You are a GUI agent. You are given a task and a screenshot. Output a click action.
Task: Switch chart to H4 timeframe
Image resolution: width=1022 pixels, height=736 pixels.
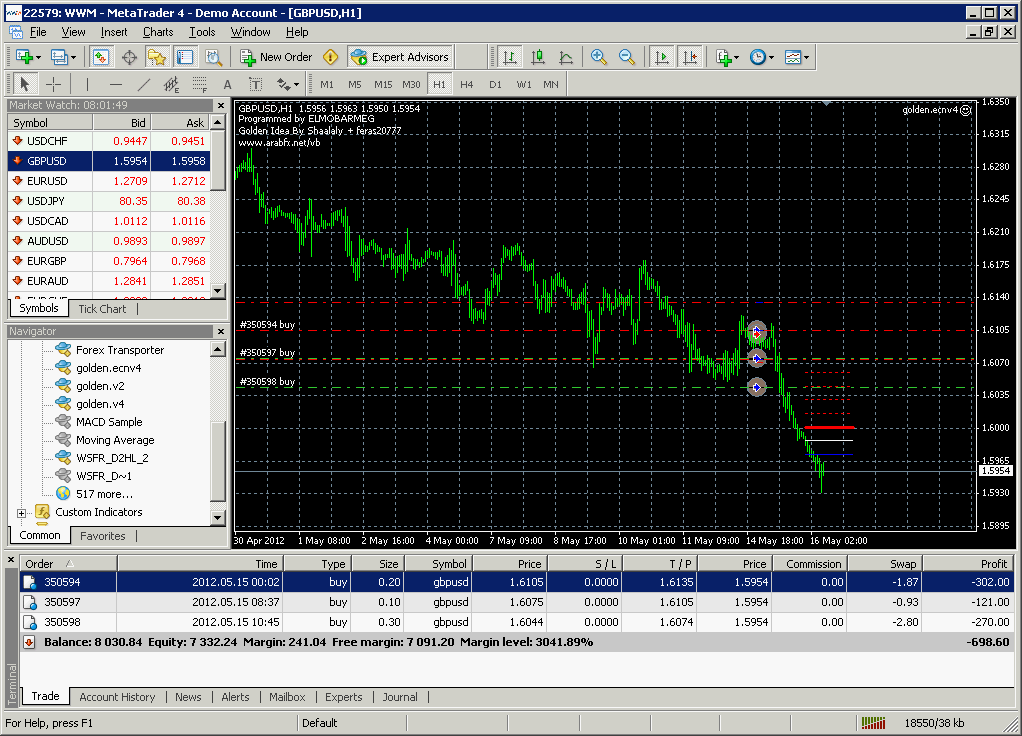(467, 84)
